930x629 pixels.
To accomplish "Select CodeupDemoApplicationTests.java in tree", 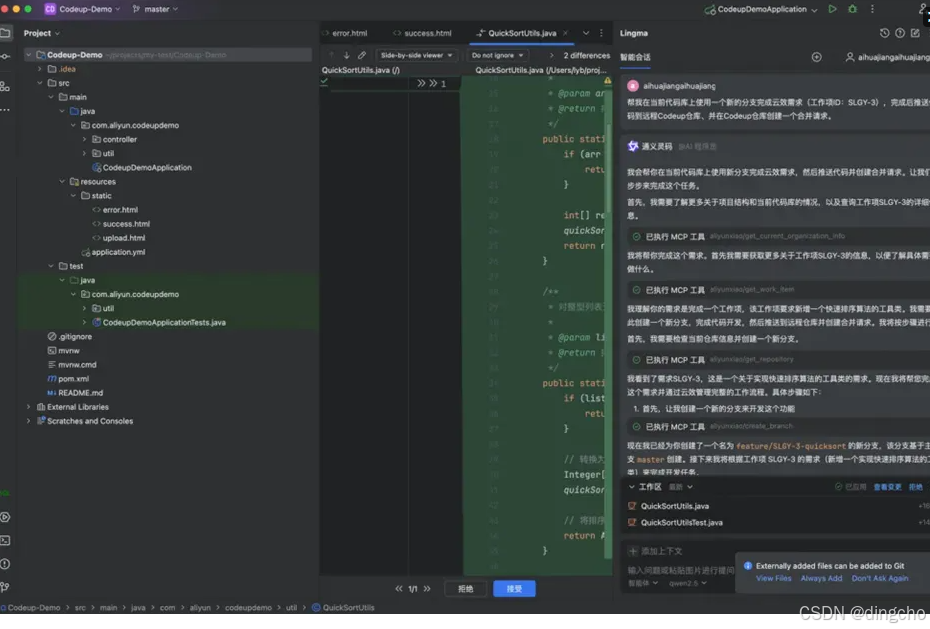I will (x=164, y=323).
